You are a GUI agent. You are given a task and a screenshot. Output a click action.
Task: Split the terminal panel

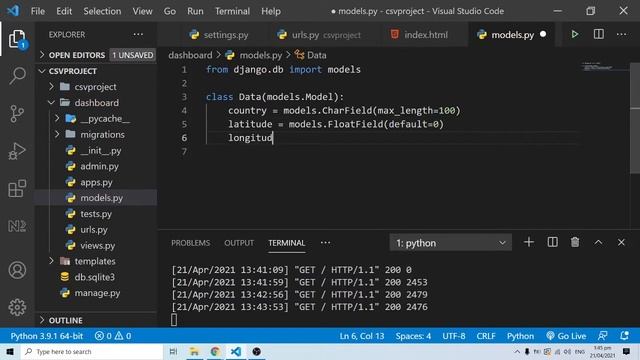click(552, 242)
